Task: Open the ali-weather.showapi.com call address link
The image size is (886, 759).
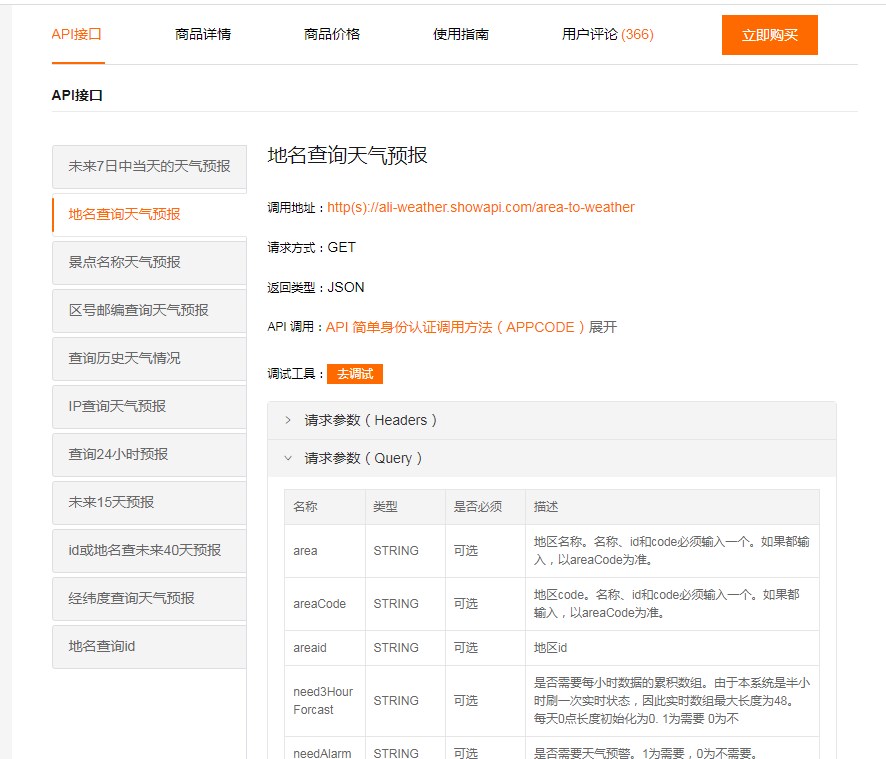Action: pos(480,207)
